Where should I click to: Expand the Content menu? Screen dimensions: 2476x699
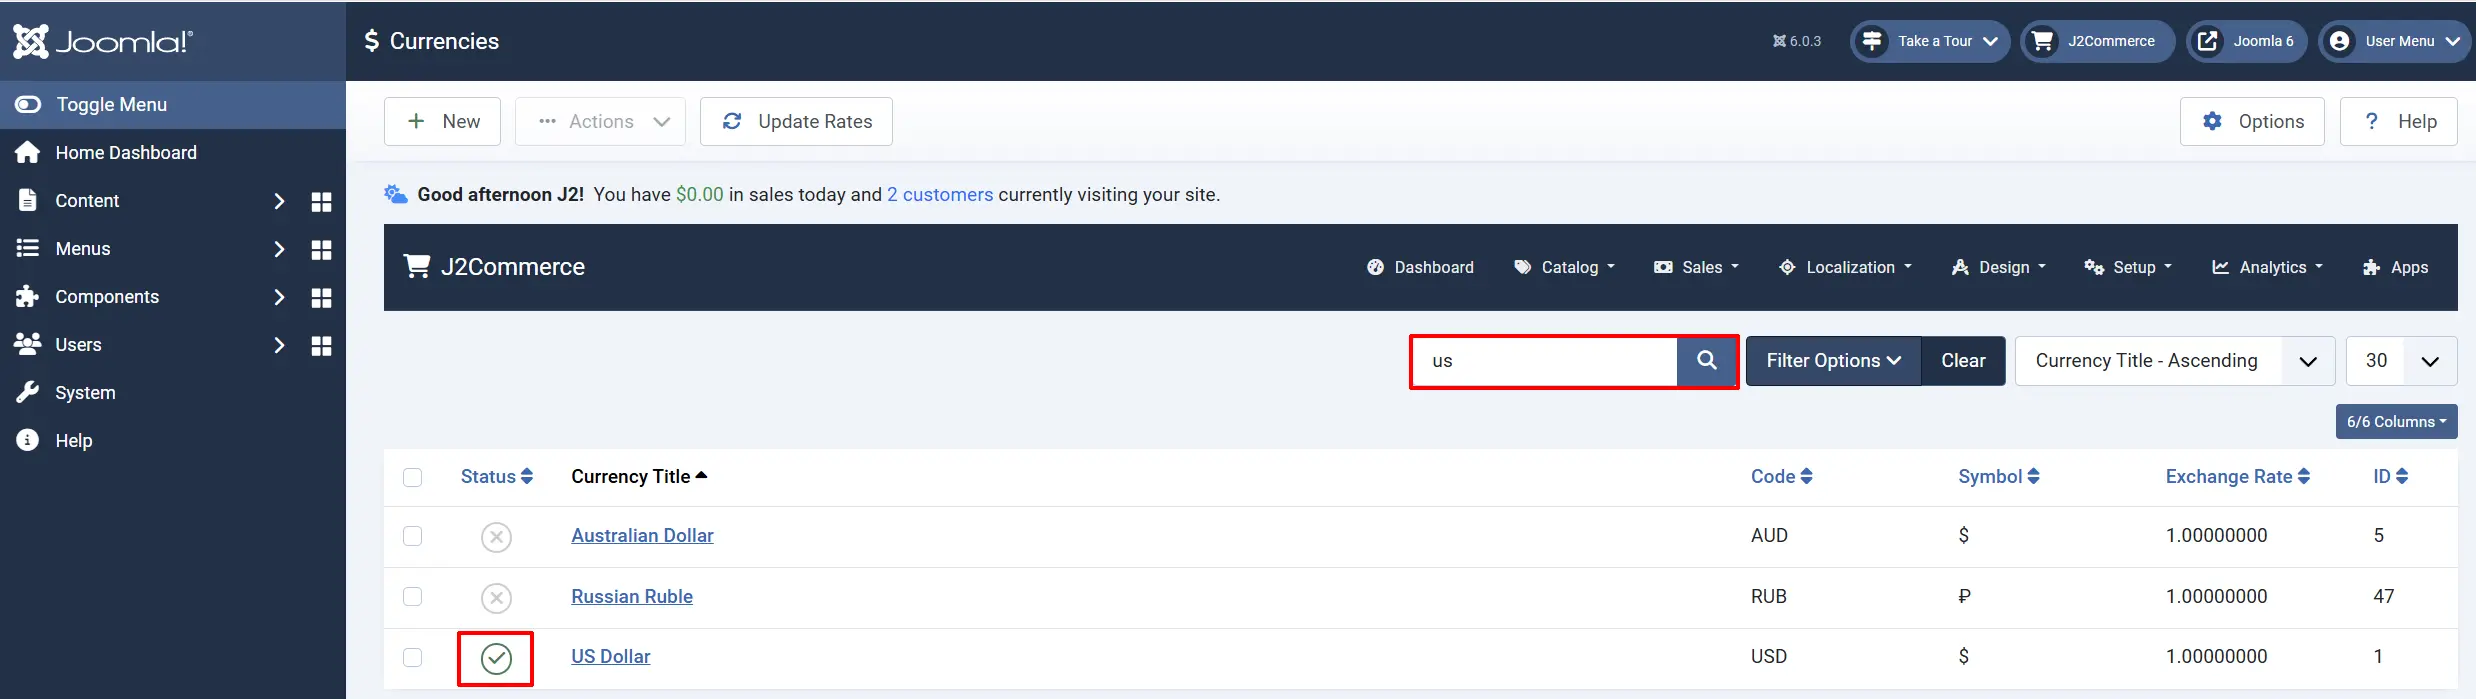[x=279, y=201]
